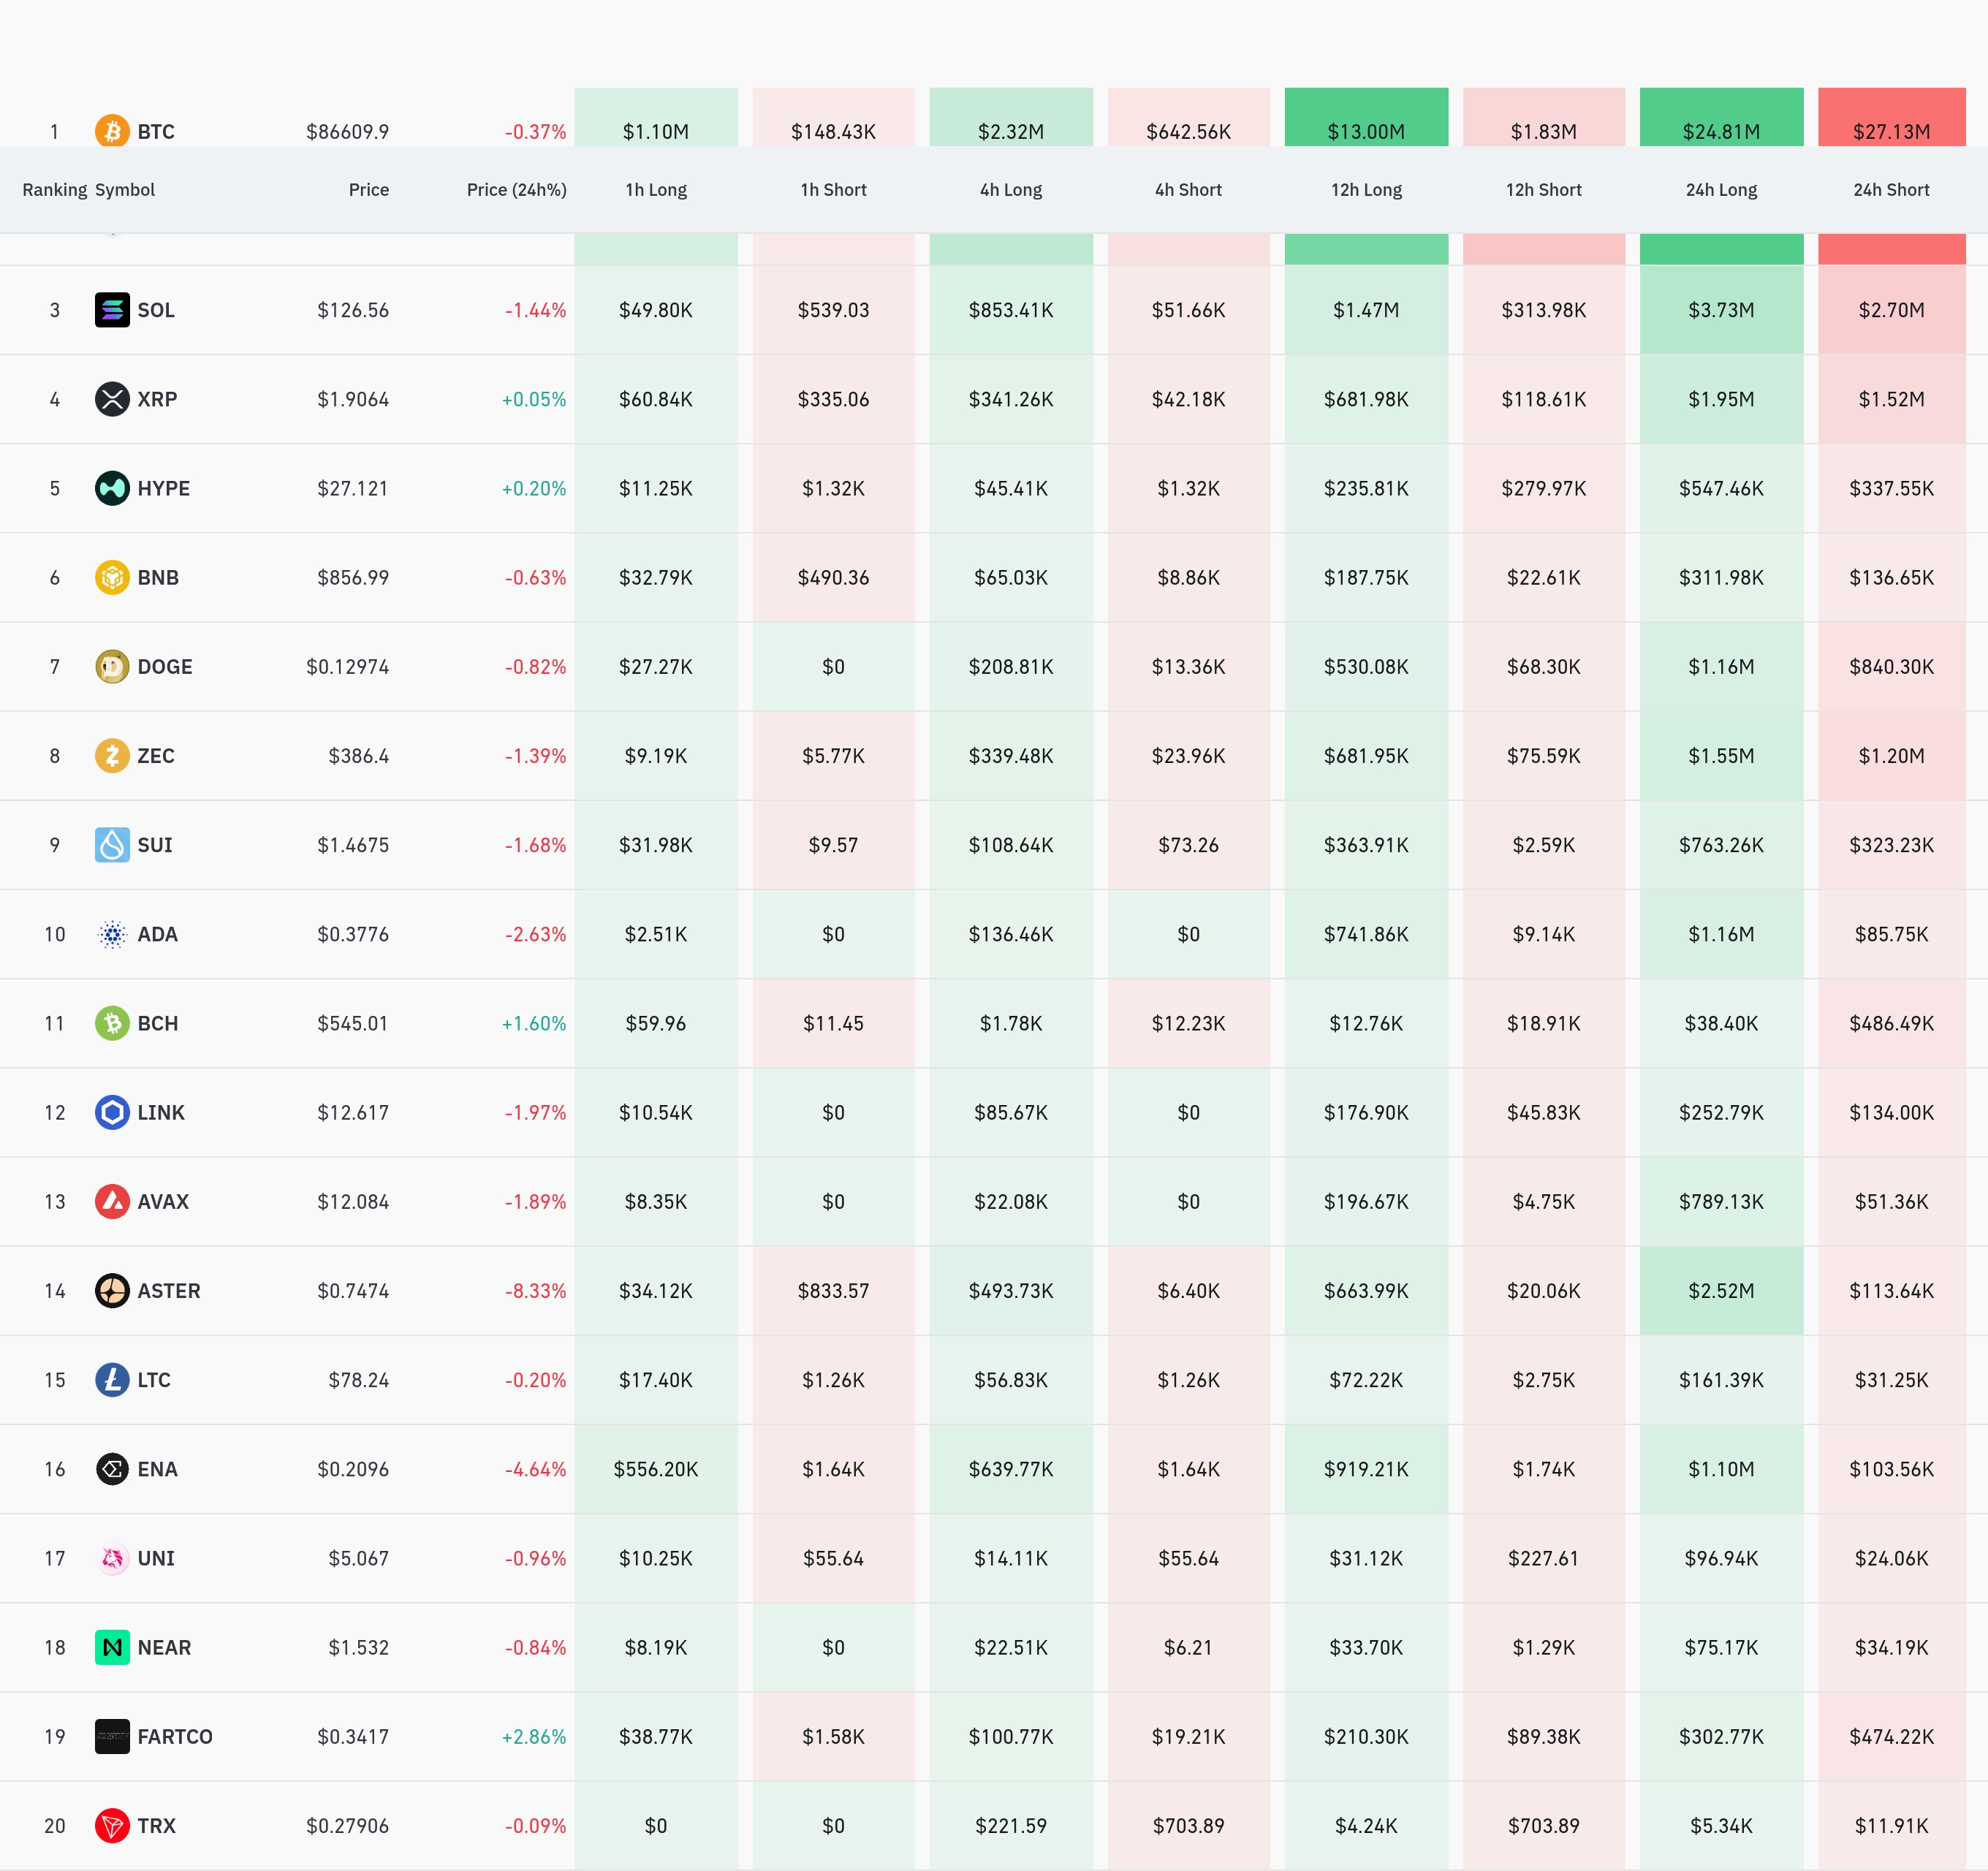Sort by 1h Short column header

[x=833, y=190]
